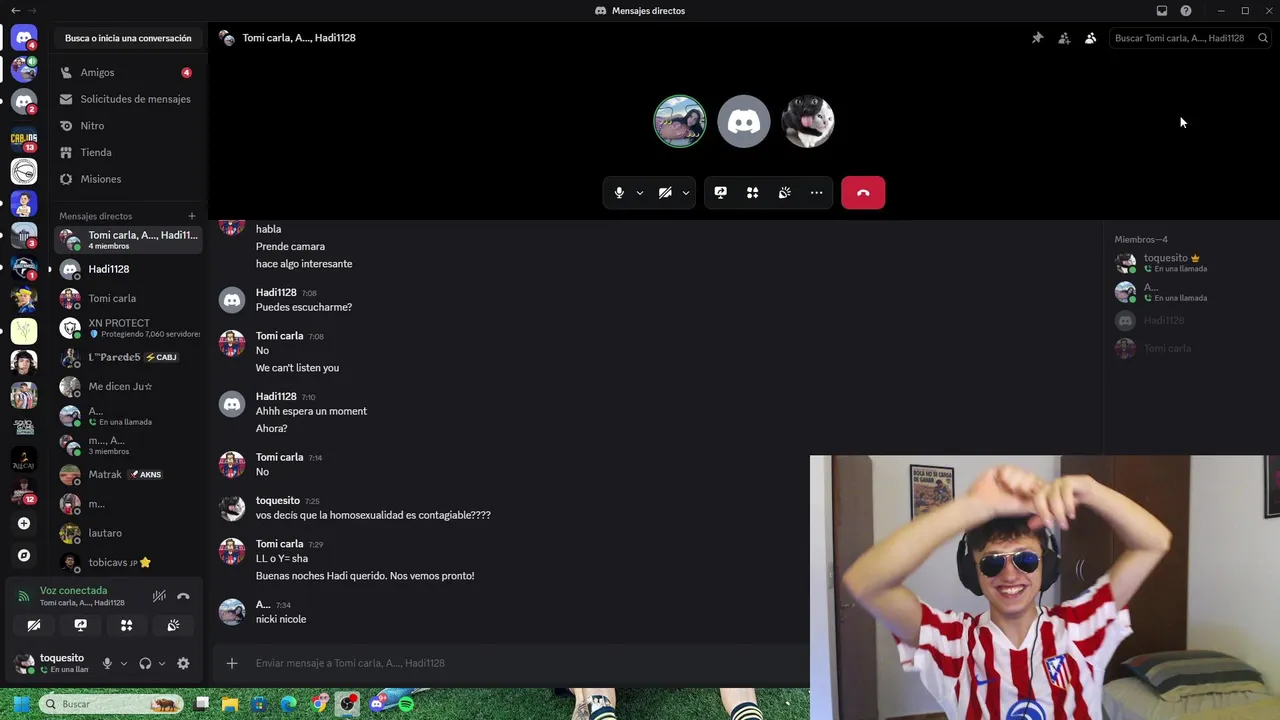This screenshot has width=1280, height=720.
Task: Navigate back with the title bar arrow
Action: (15, 11)
